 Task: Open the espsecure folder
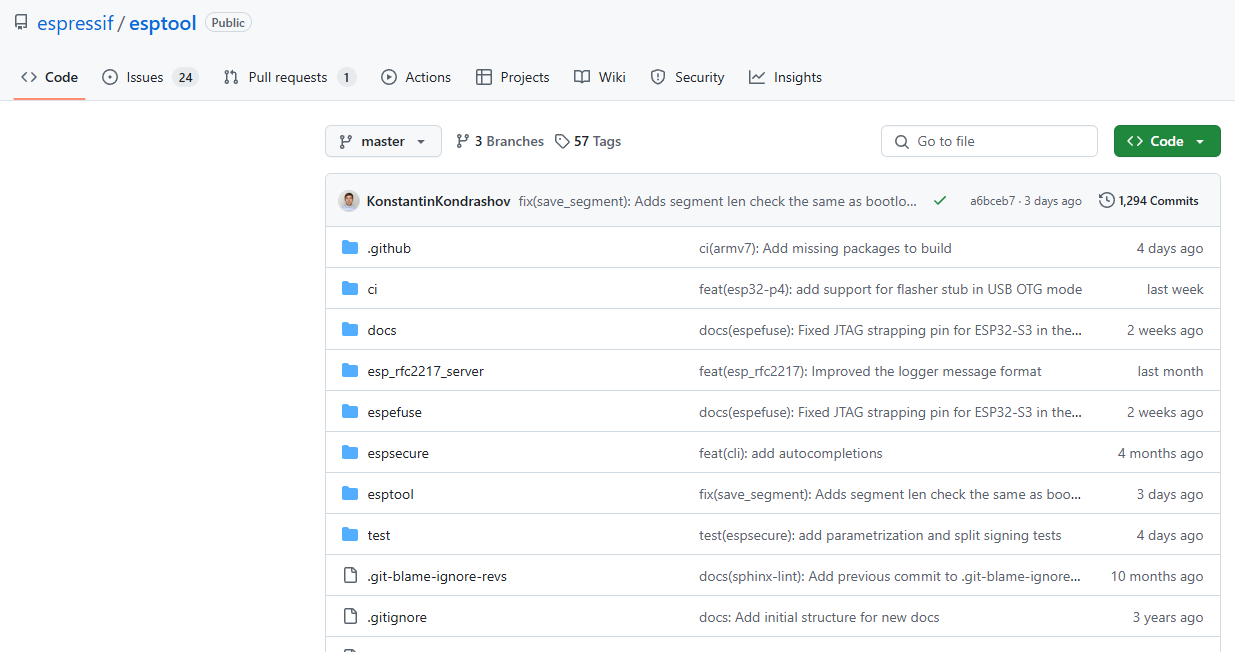tap(398, 453)
